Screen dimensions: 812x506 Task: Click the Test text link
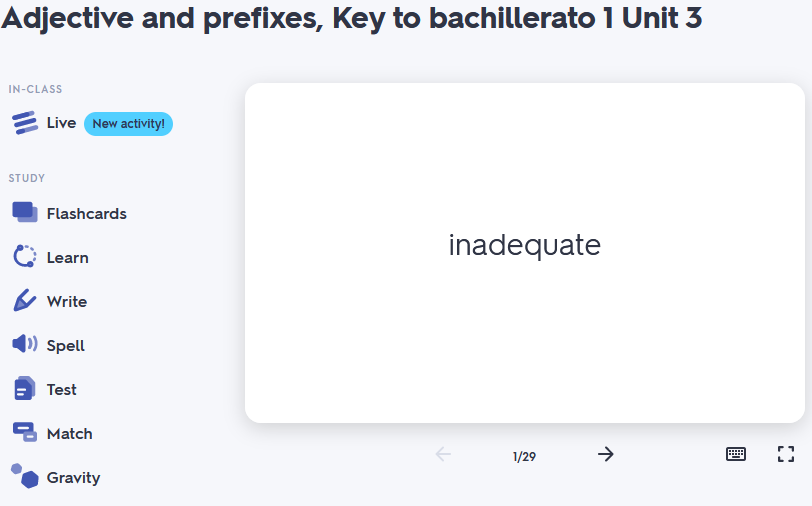pos(62,390)
